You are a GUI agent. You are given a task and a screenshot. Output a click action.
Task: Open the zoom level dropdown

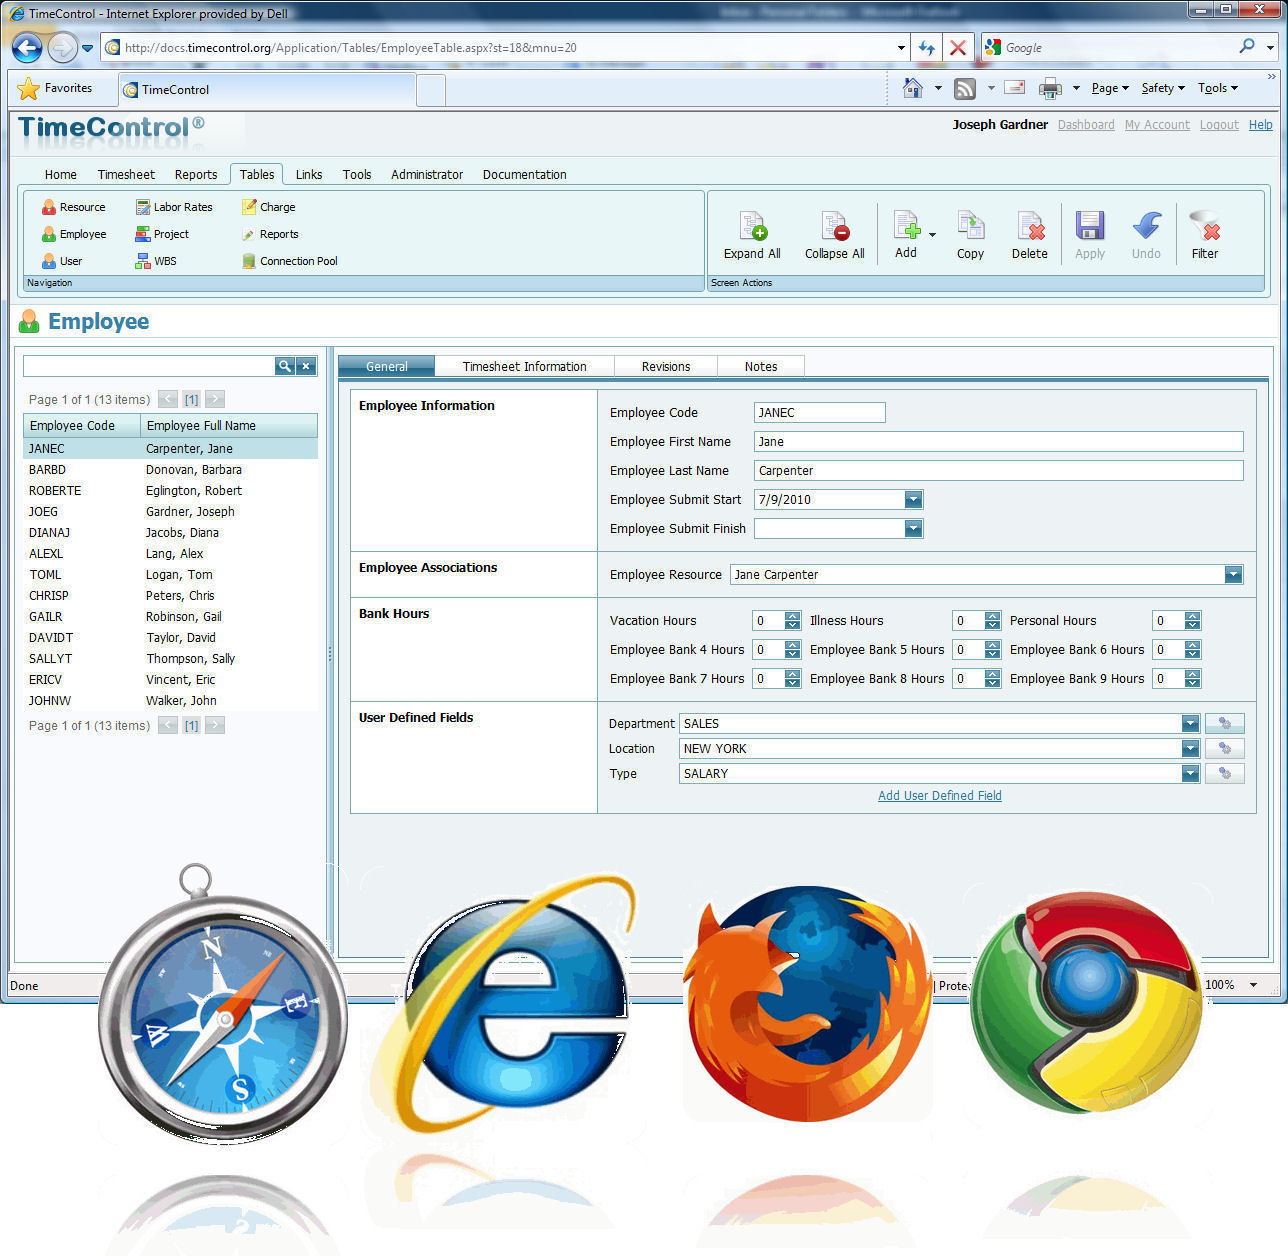coord(1254,985)
